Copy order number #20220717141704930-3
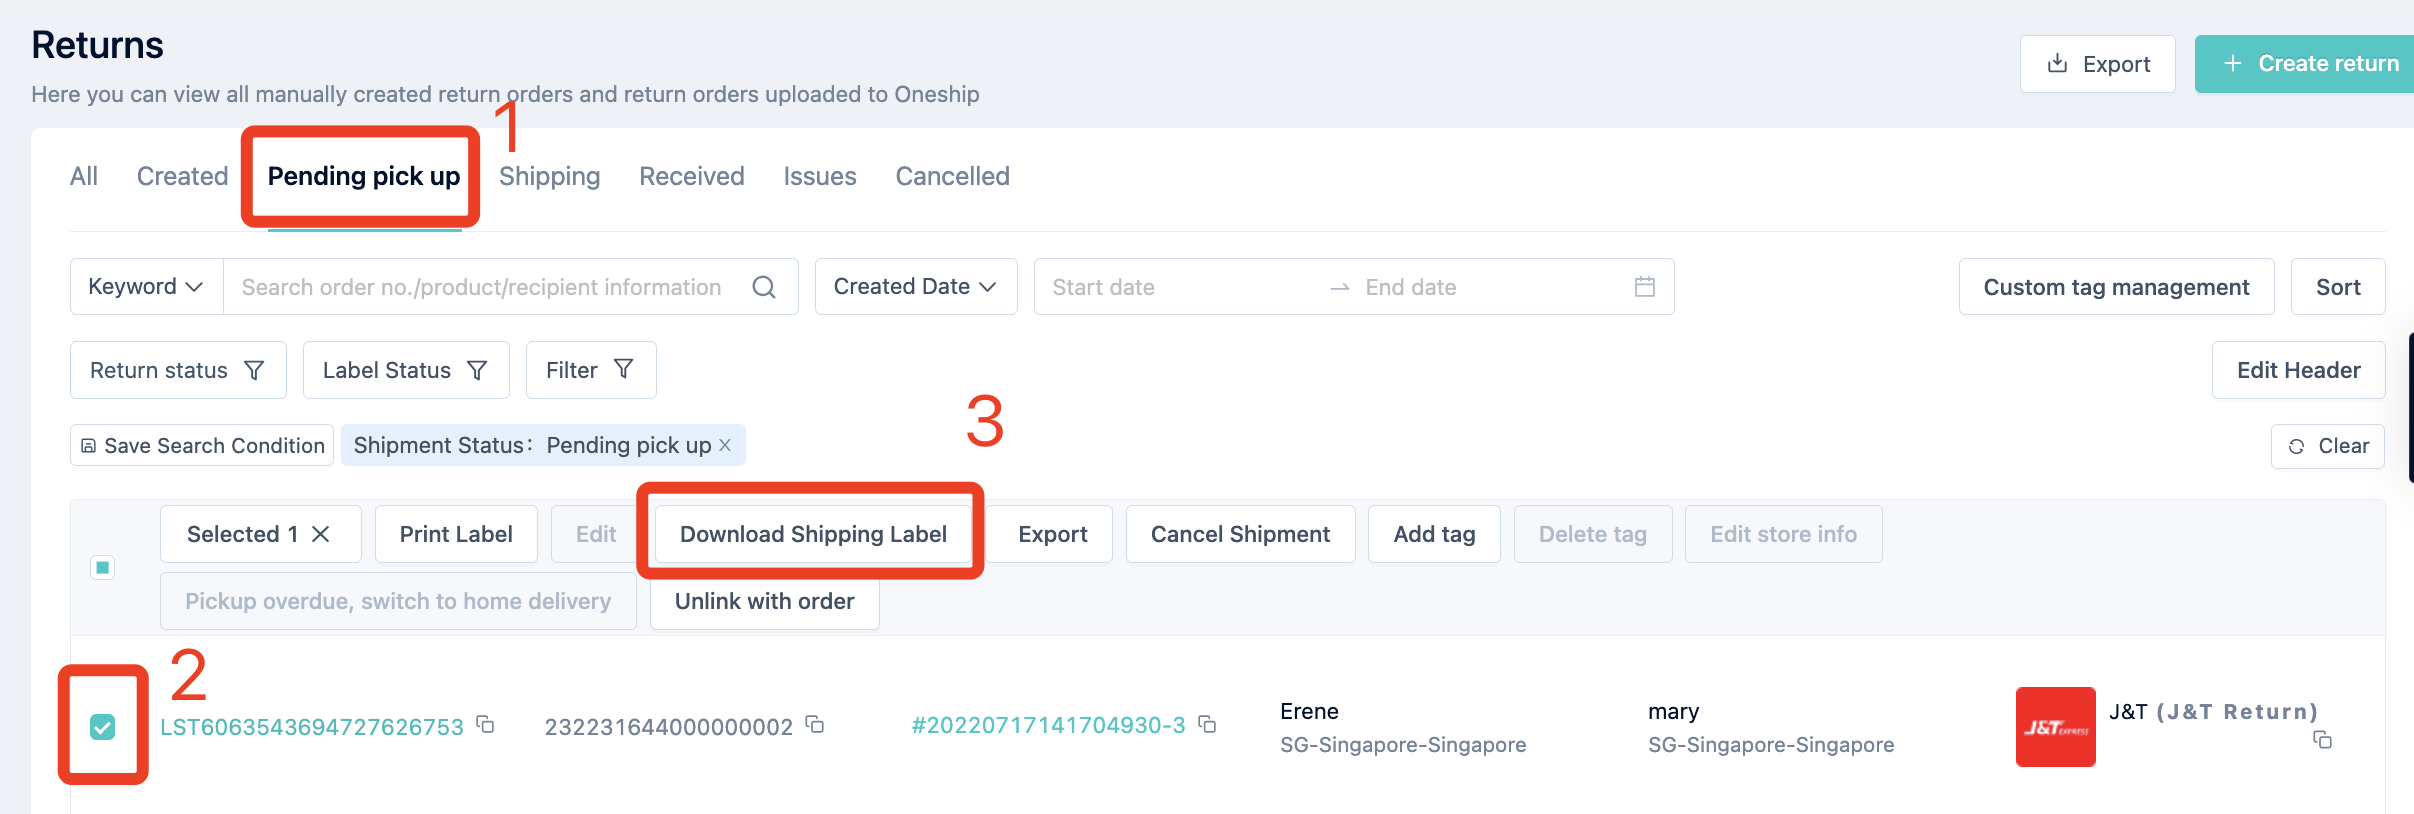Viewport: 2414px width, 814px height. (1207, 724)
